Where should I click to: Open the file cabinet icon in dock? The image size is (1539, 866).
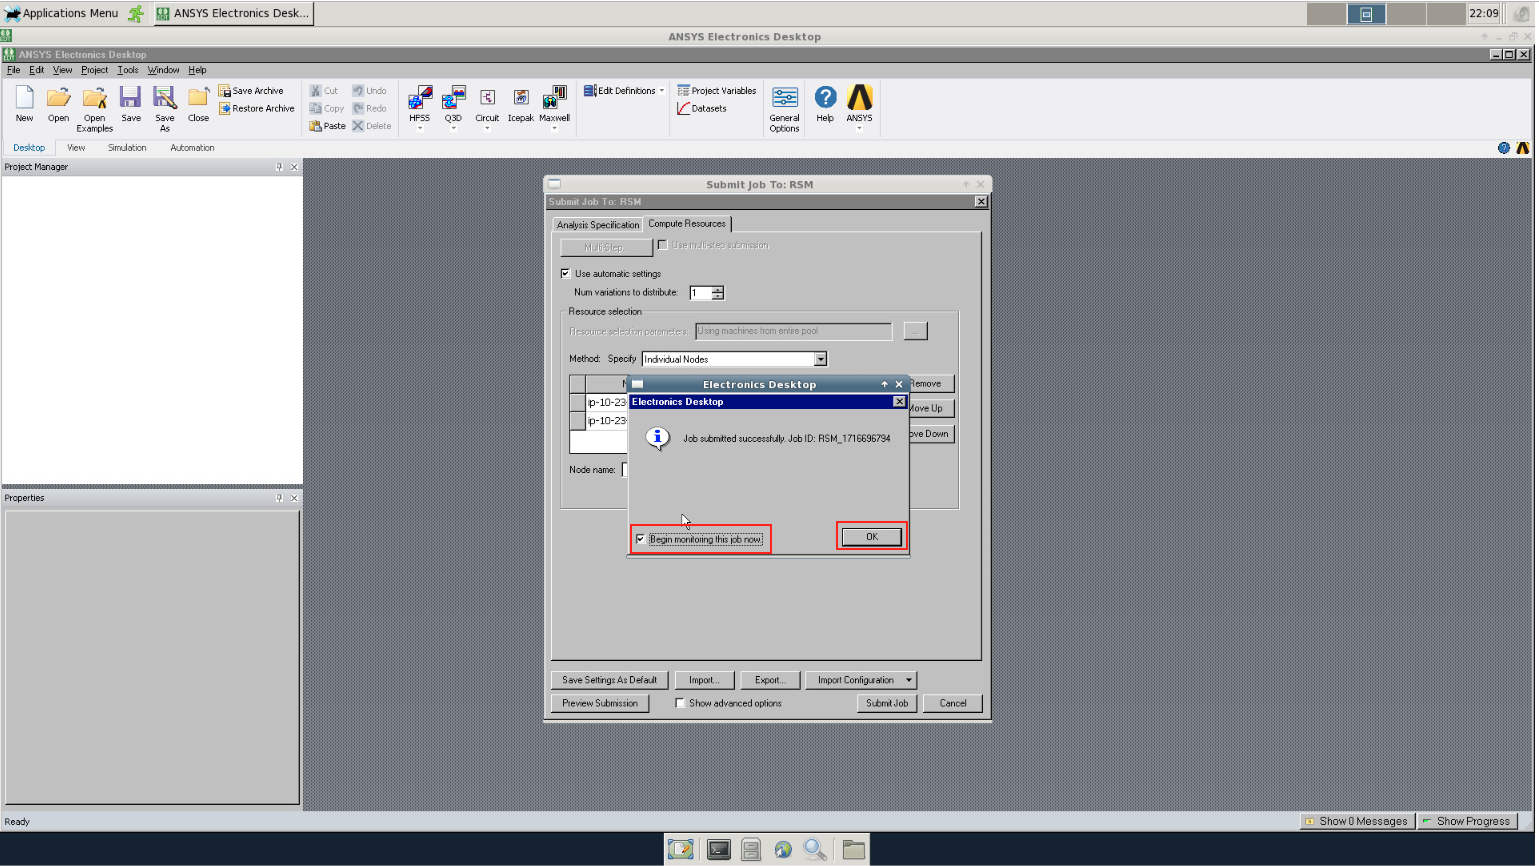(751, 850)
